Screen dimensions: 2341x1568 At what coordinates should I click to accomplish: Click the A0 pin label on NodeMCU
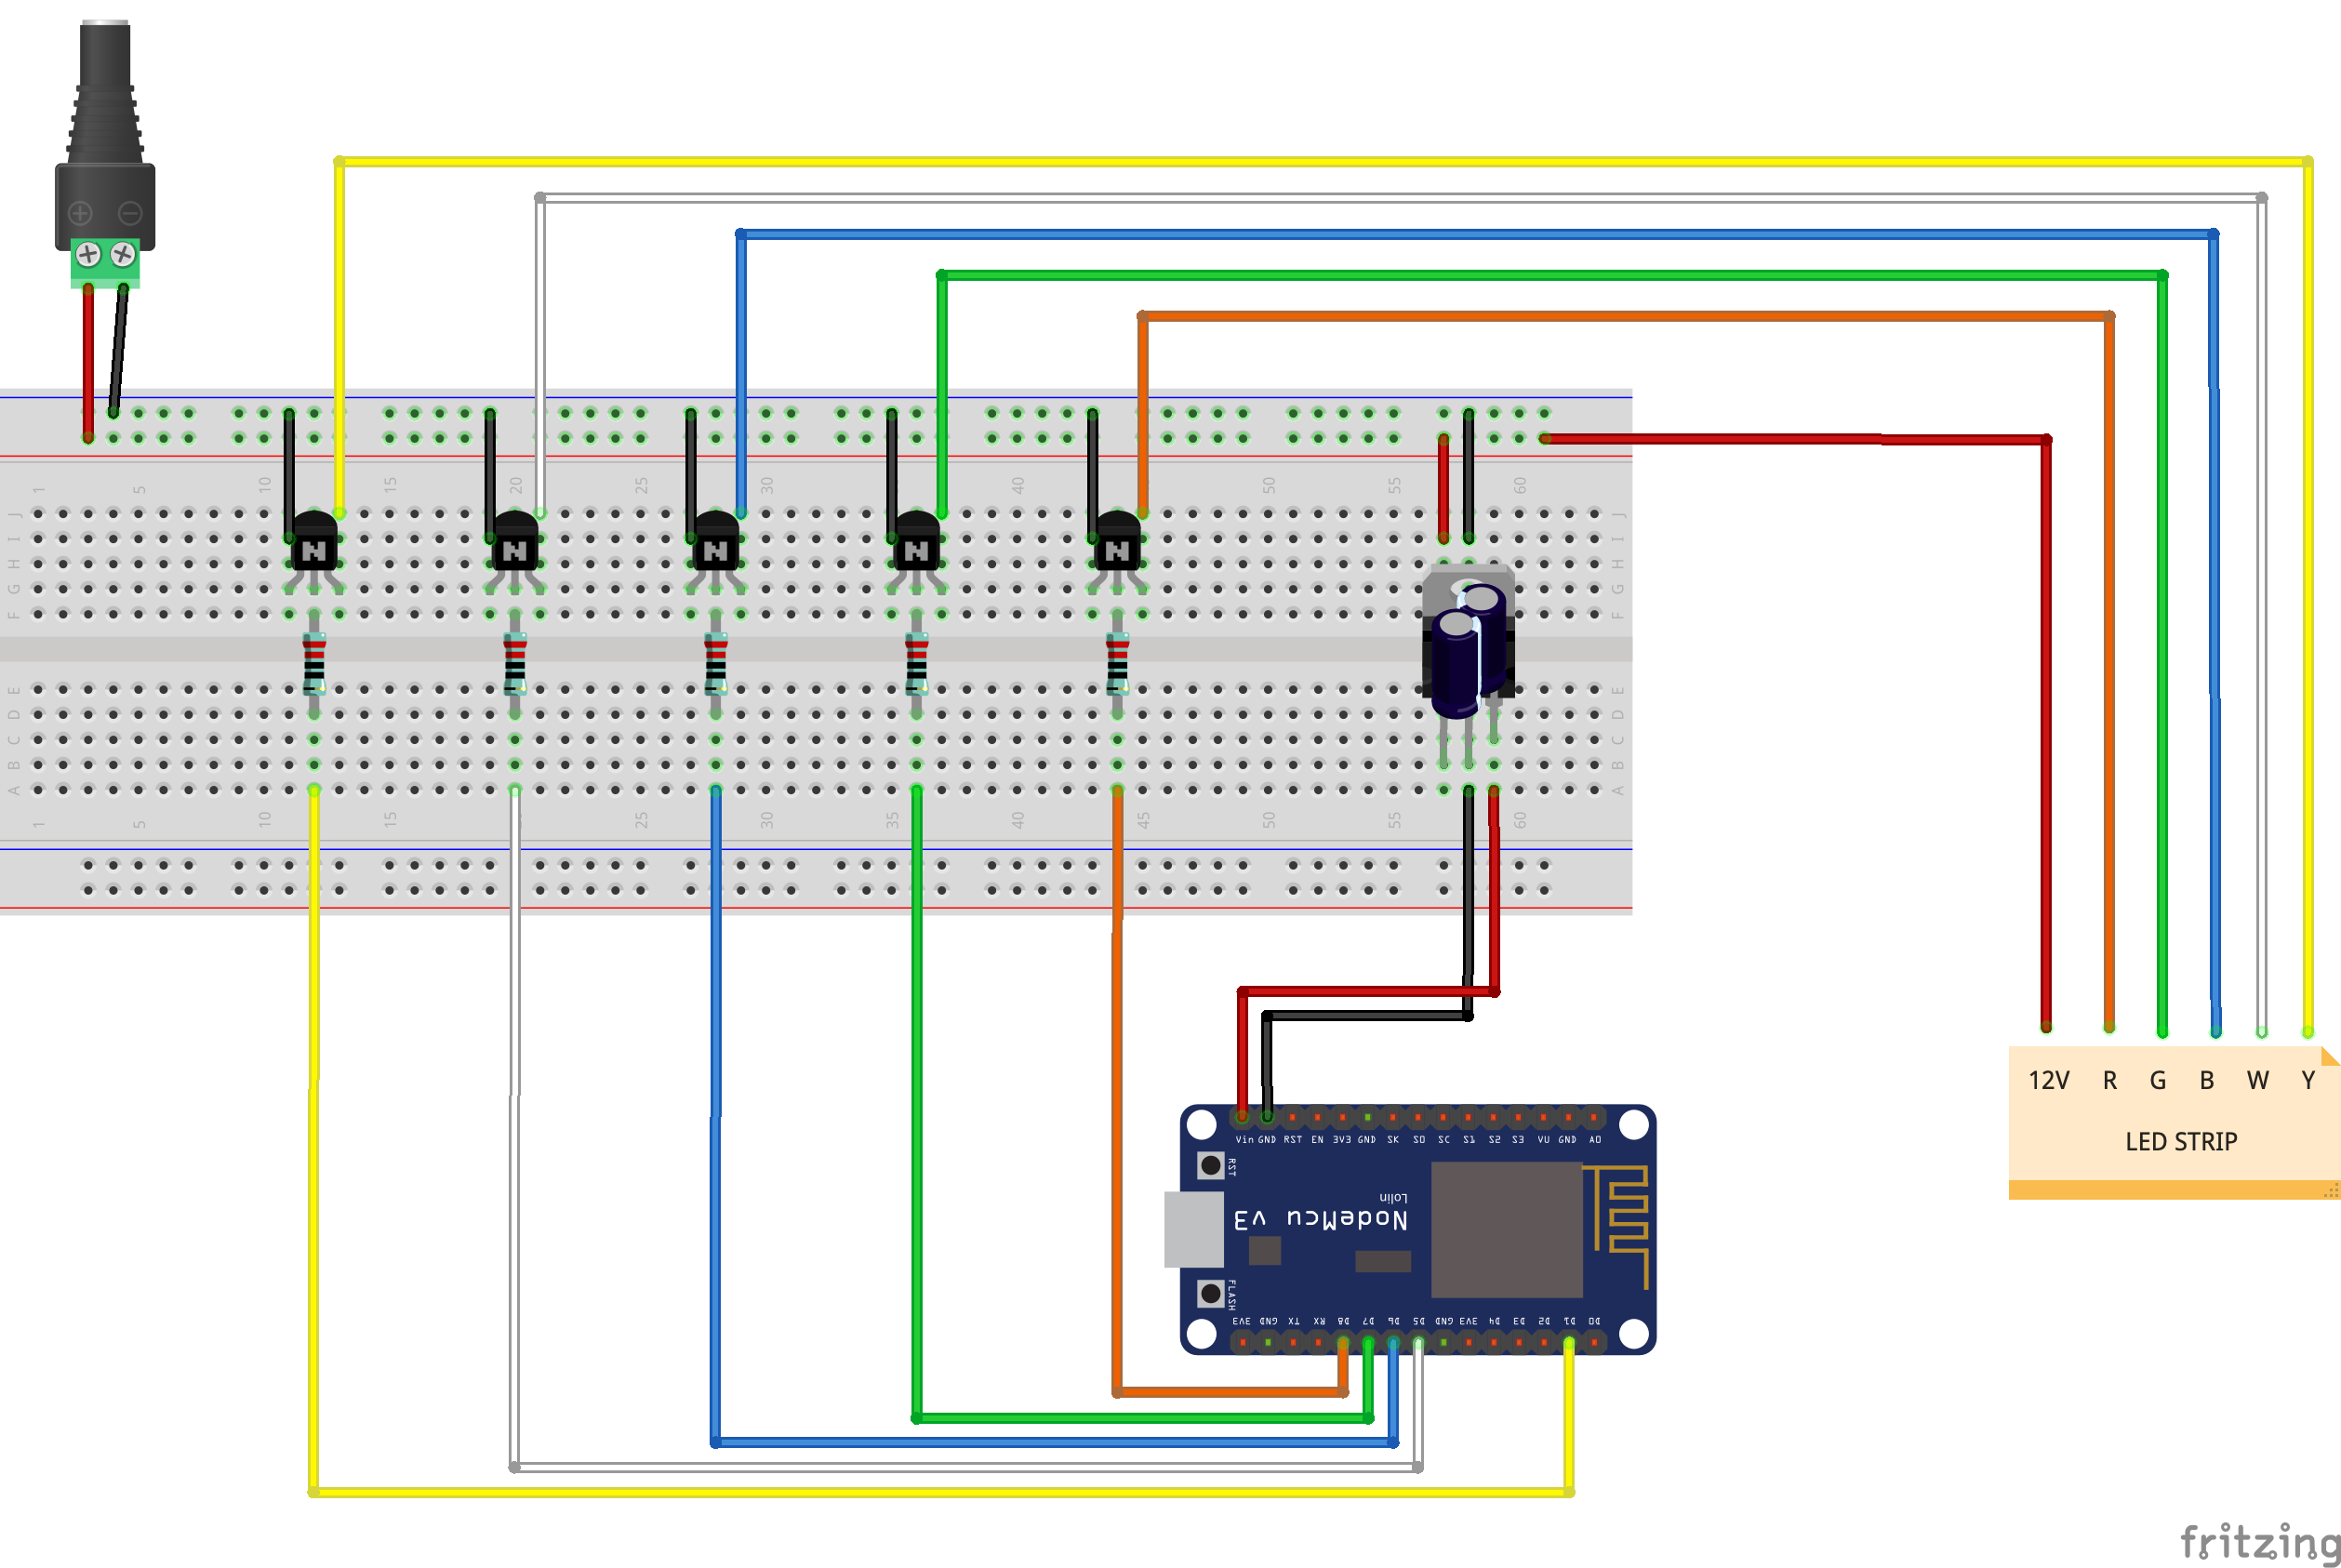[1595, 1140]
